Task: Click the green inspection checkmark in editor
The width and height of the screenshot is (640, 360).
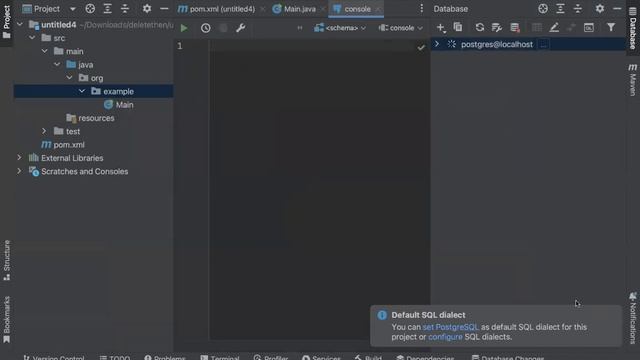Action: tap(421, 48)
